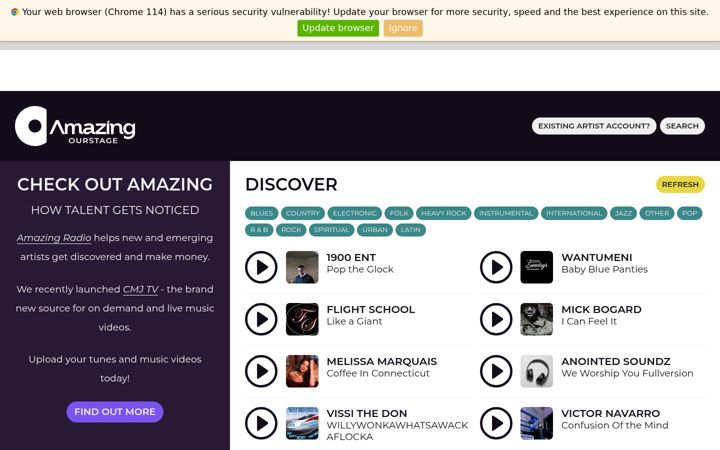This screenshot has height=450, width=720.
Task: Open Melissa Marquais photo thumbnail
Action: click(302, 371)
